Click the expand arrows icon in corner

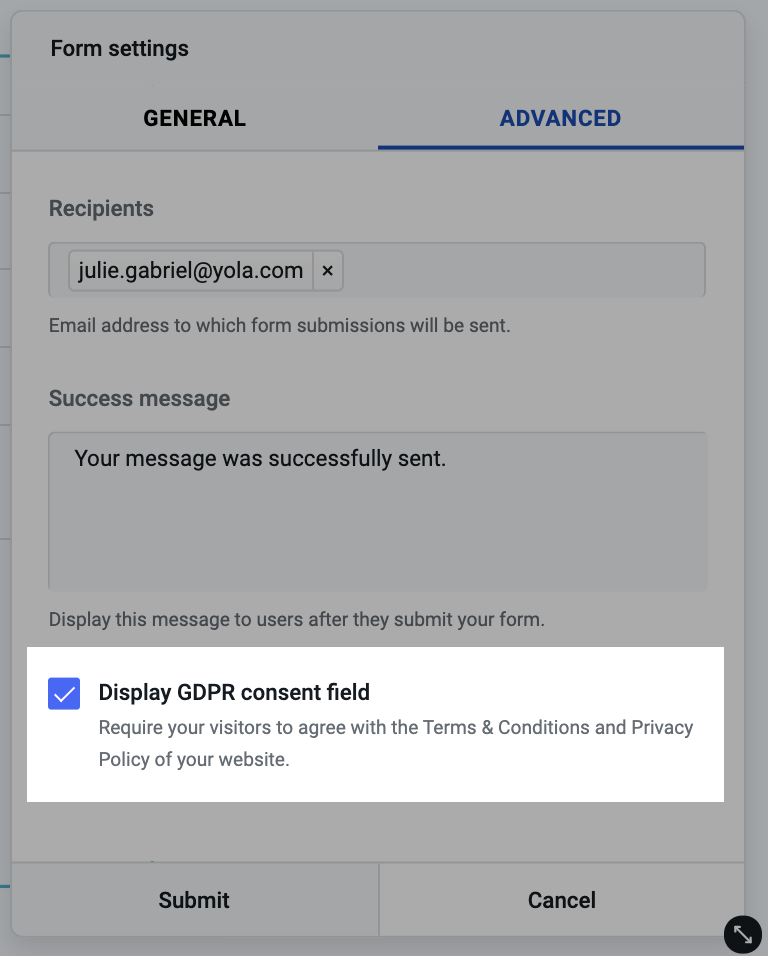click(742, 934)
